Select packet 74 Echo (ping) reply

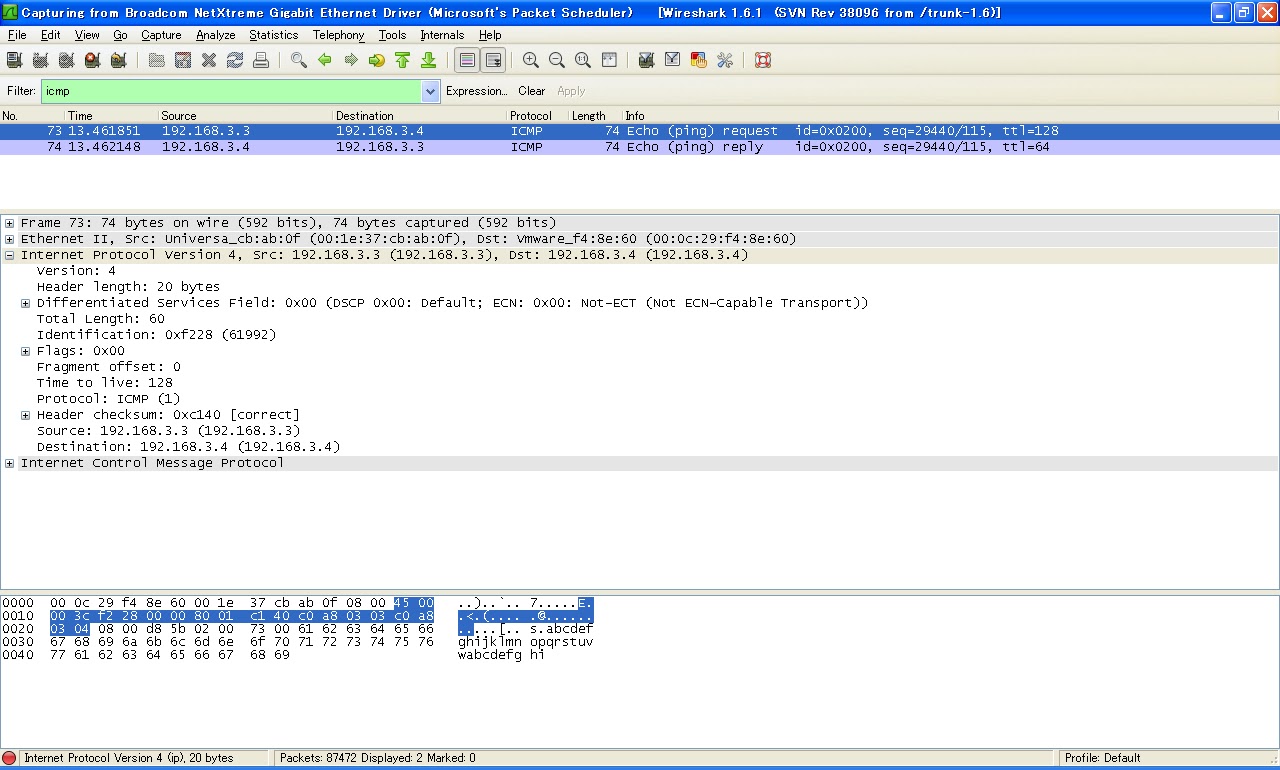pos(640,147)
